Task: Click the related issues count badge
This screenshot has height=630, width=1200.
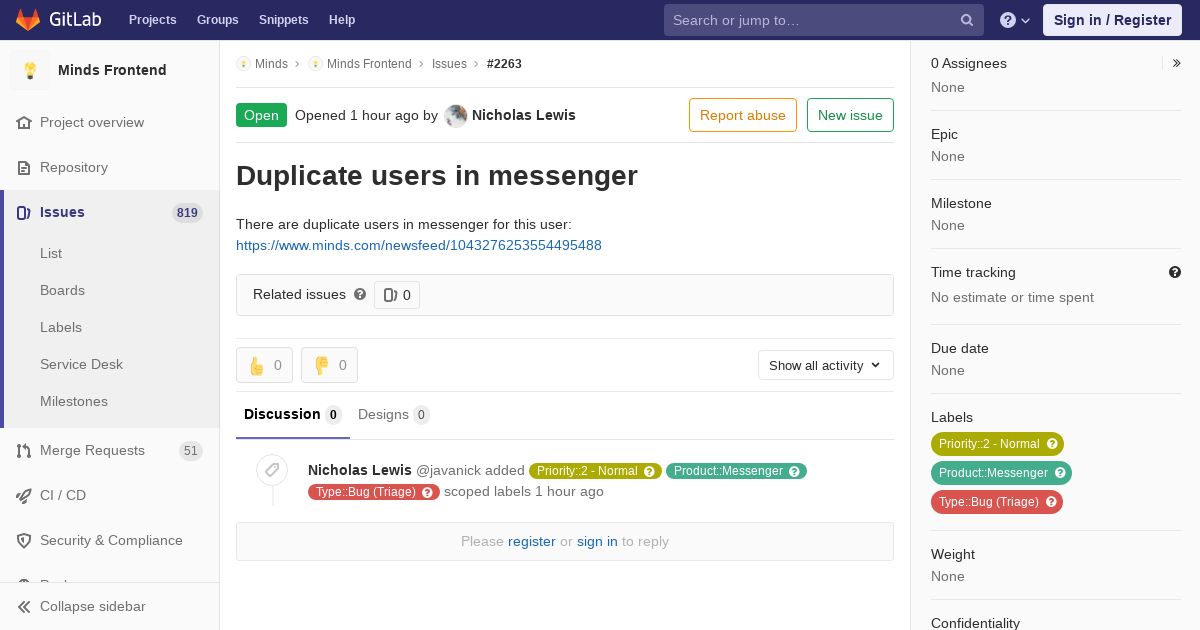Action: point(397,295)
